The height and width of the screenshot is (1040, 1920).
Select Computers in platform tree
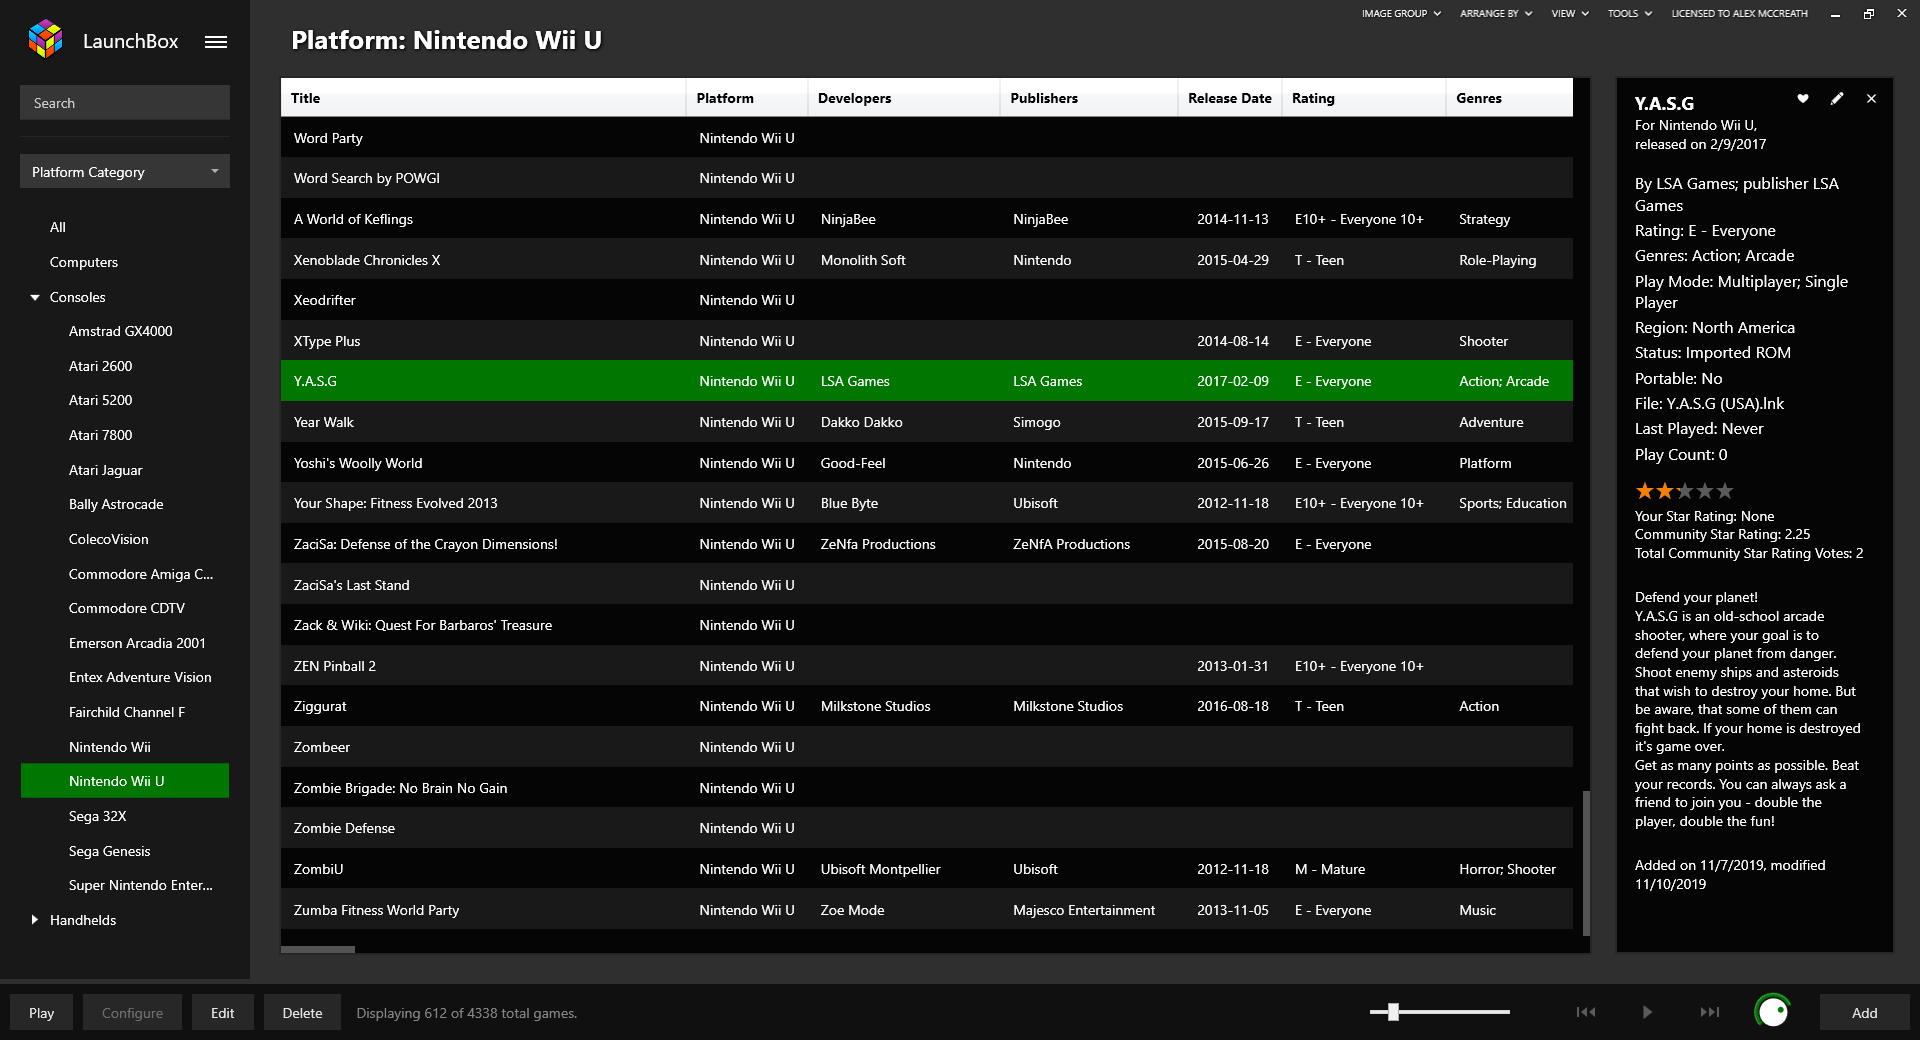pos(84,262)
